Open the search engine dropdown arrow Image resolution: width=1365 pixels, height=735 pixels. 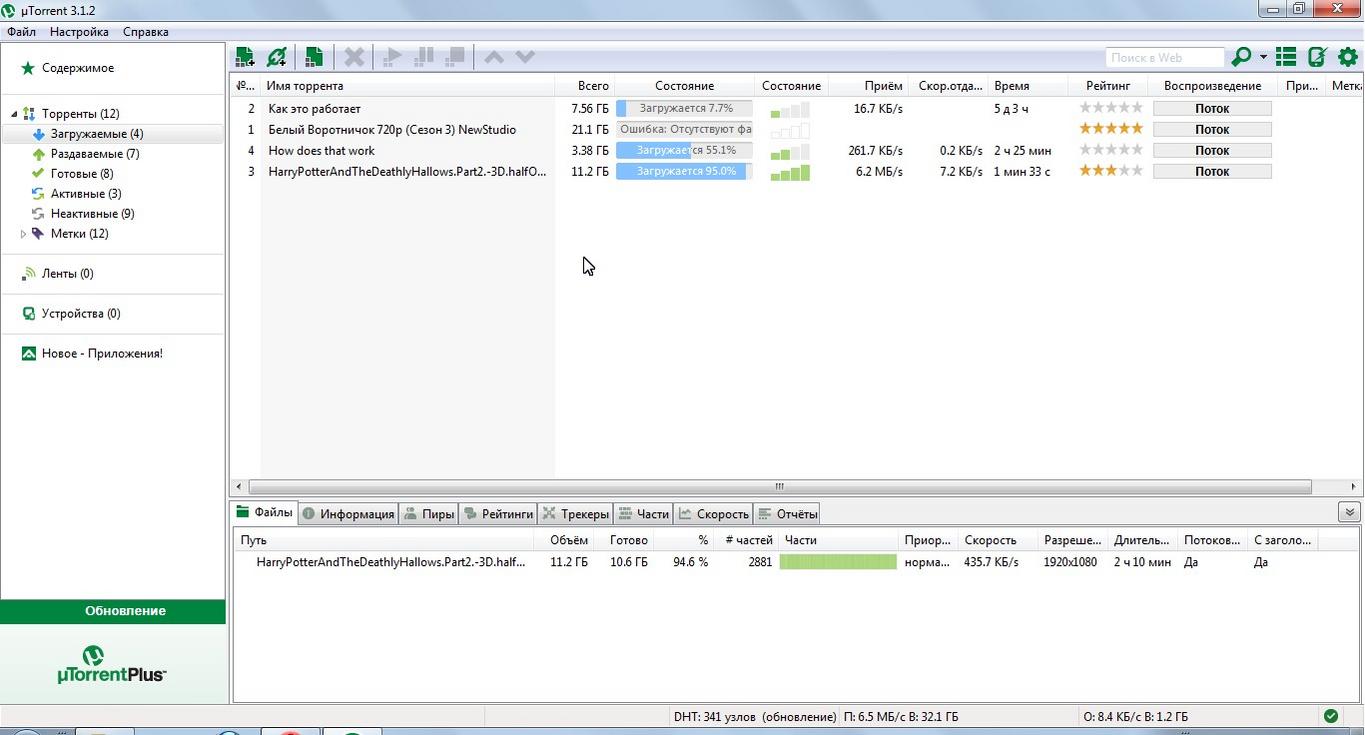pos(1263,58)
